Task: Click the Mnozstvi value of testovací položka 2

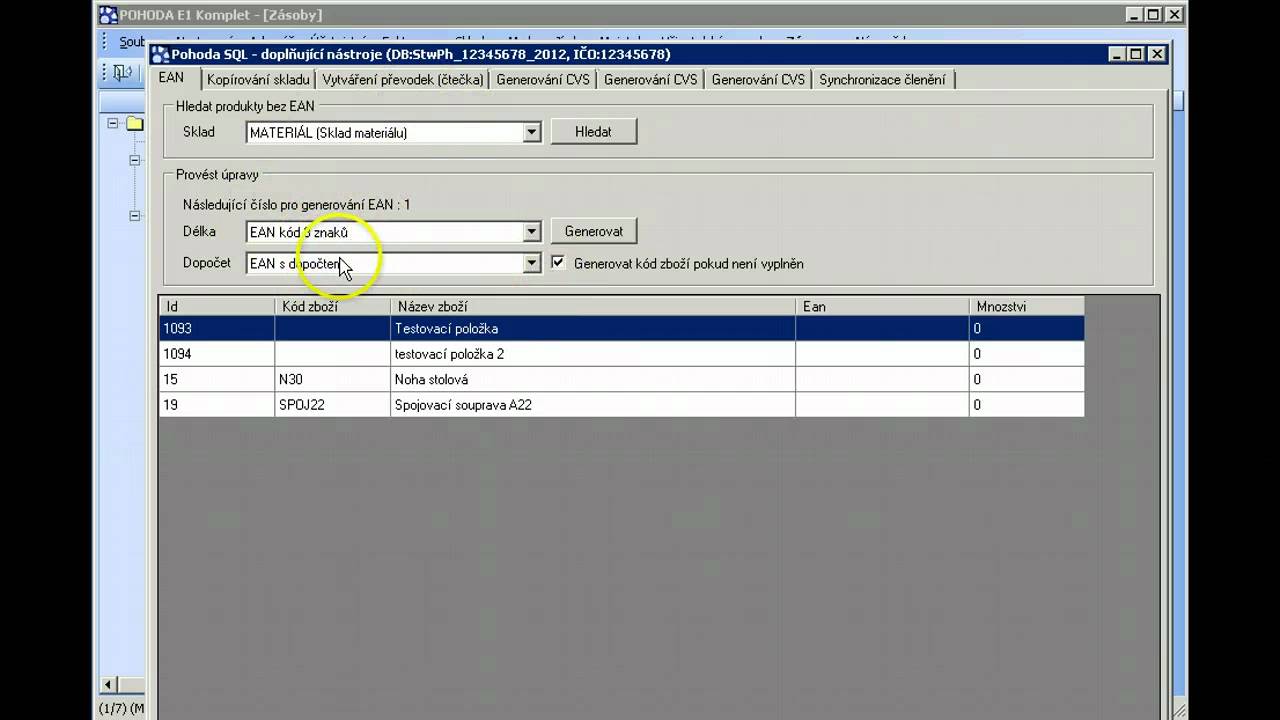Action: [x=1026, y=354]
